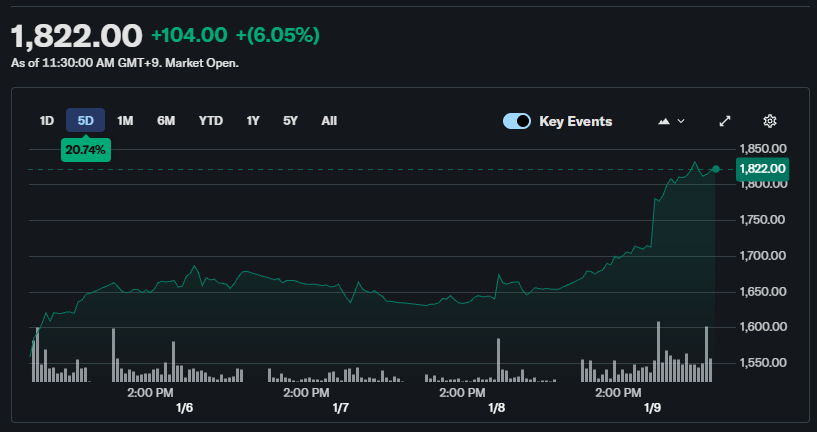Click the Key Events label text
Image resolution: width=817 pixels, height=432 pixels.
click(x=576, y=121)
